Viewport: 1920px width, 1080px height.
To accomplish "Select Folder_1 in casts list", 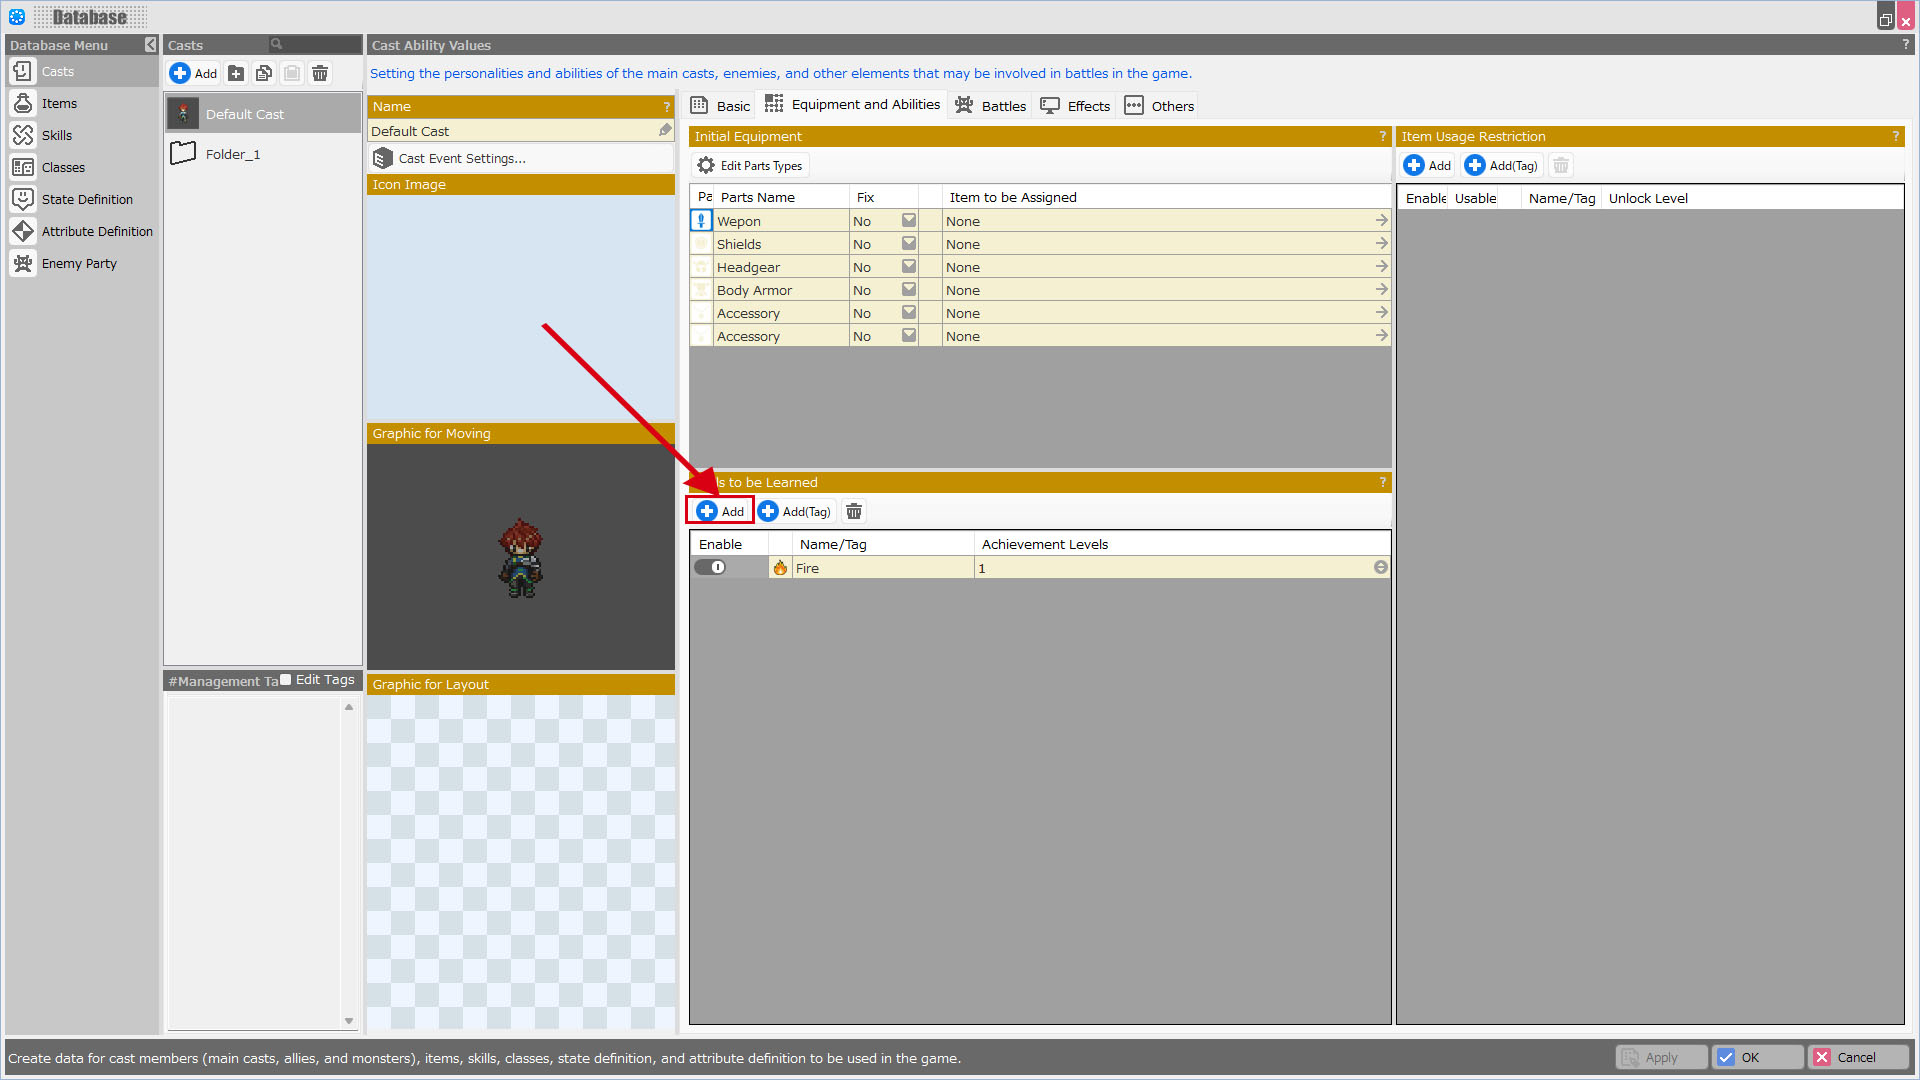I will (262, 154).
